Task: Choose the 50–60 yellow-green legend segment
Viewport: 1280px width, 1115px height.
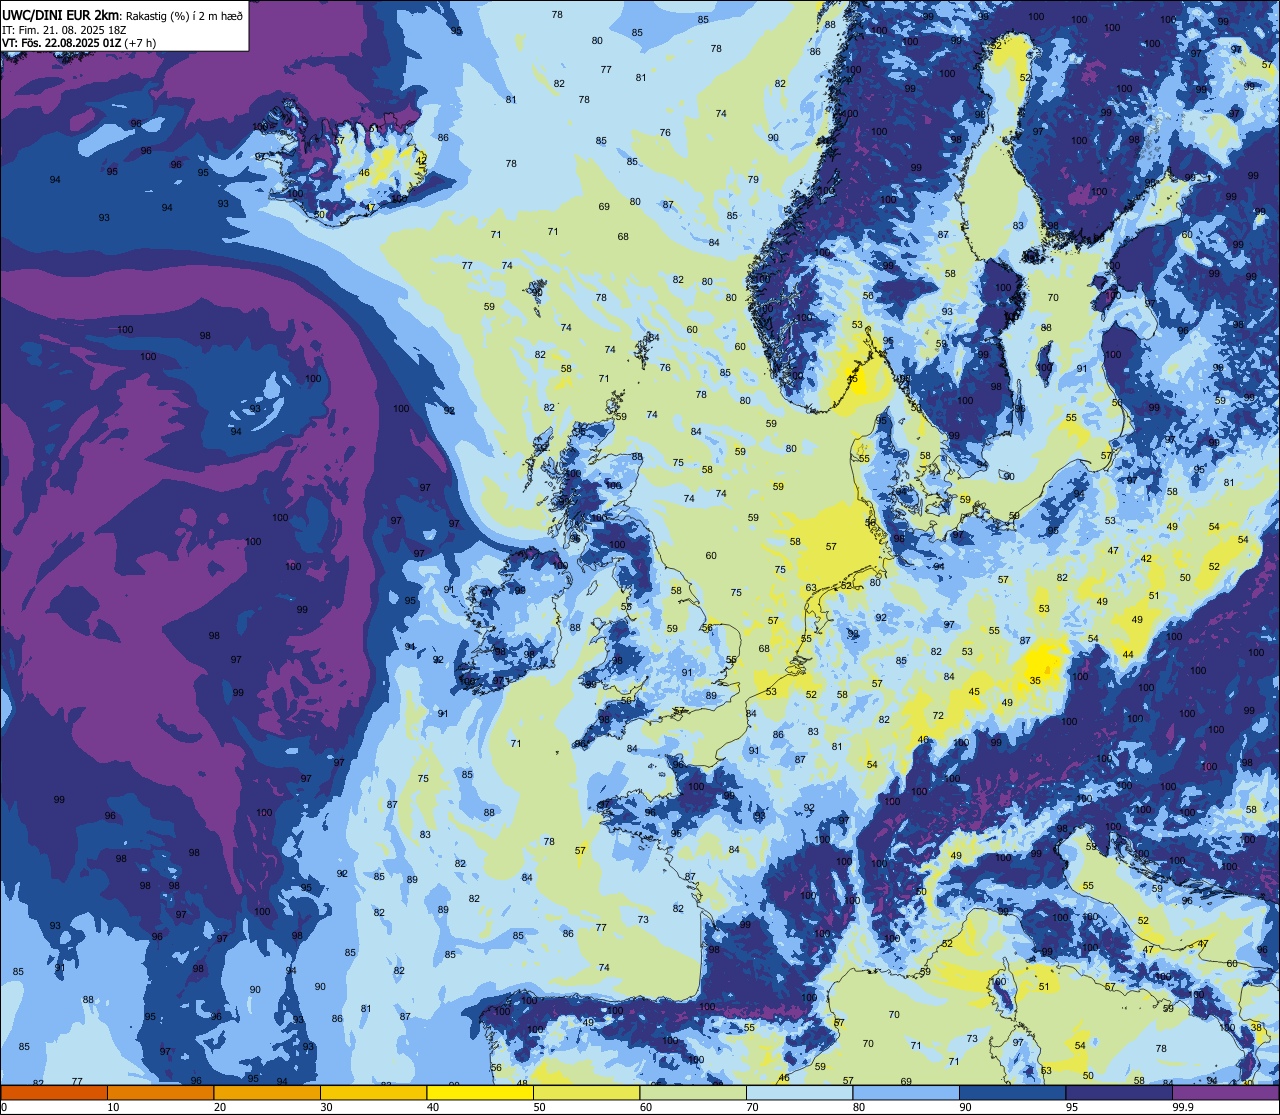Action: pos(586,1092)
